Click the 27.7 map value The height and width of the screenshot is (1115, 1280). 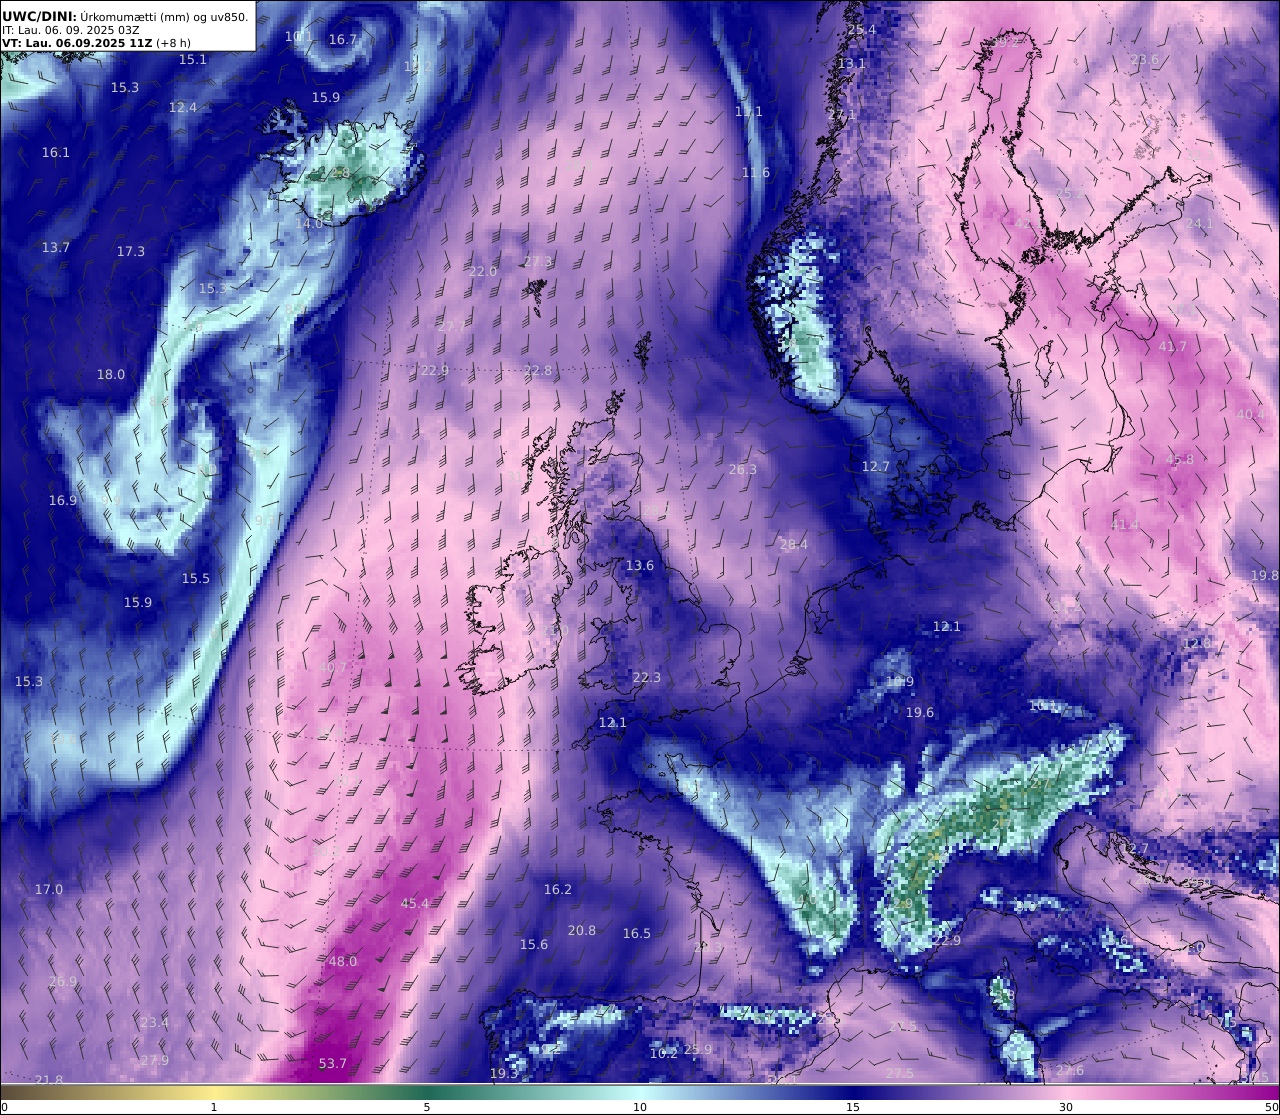pyautogui.click(x=452, y=326)
